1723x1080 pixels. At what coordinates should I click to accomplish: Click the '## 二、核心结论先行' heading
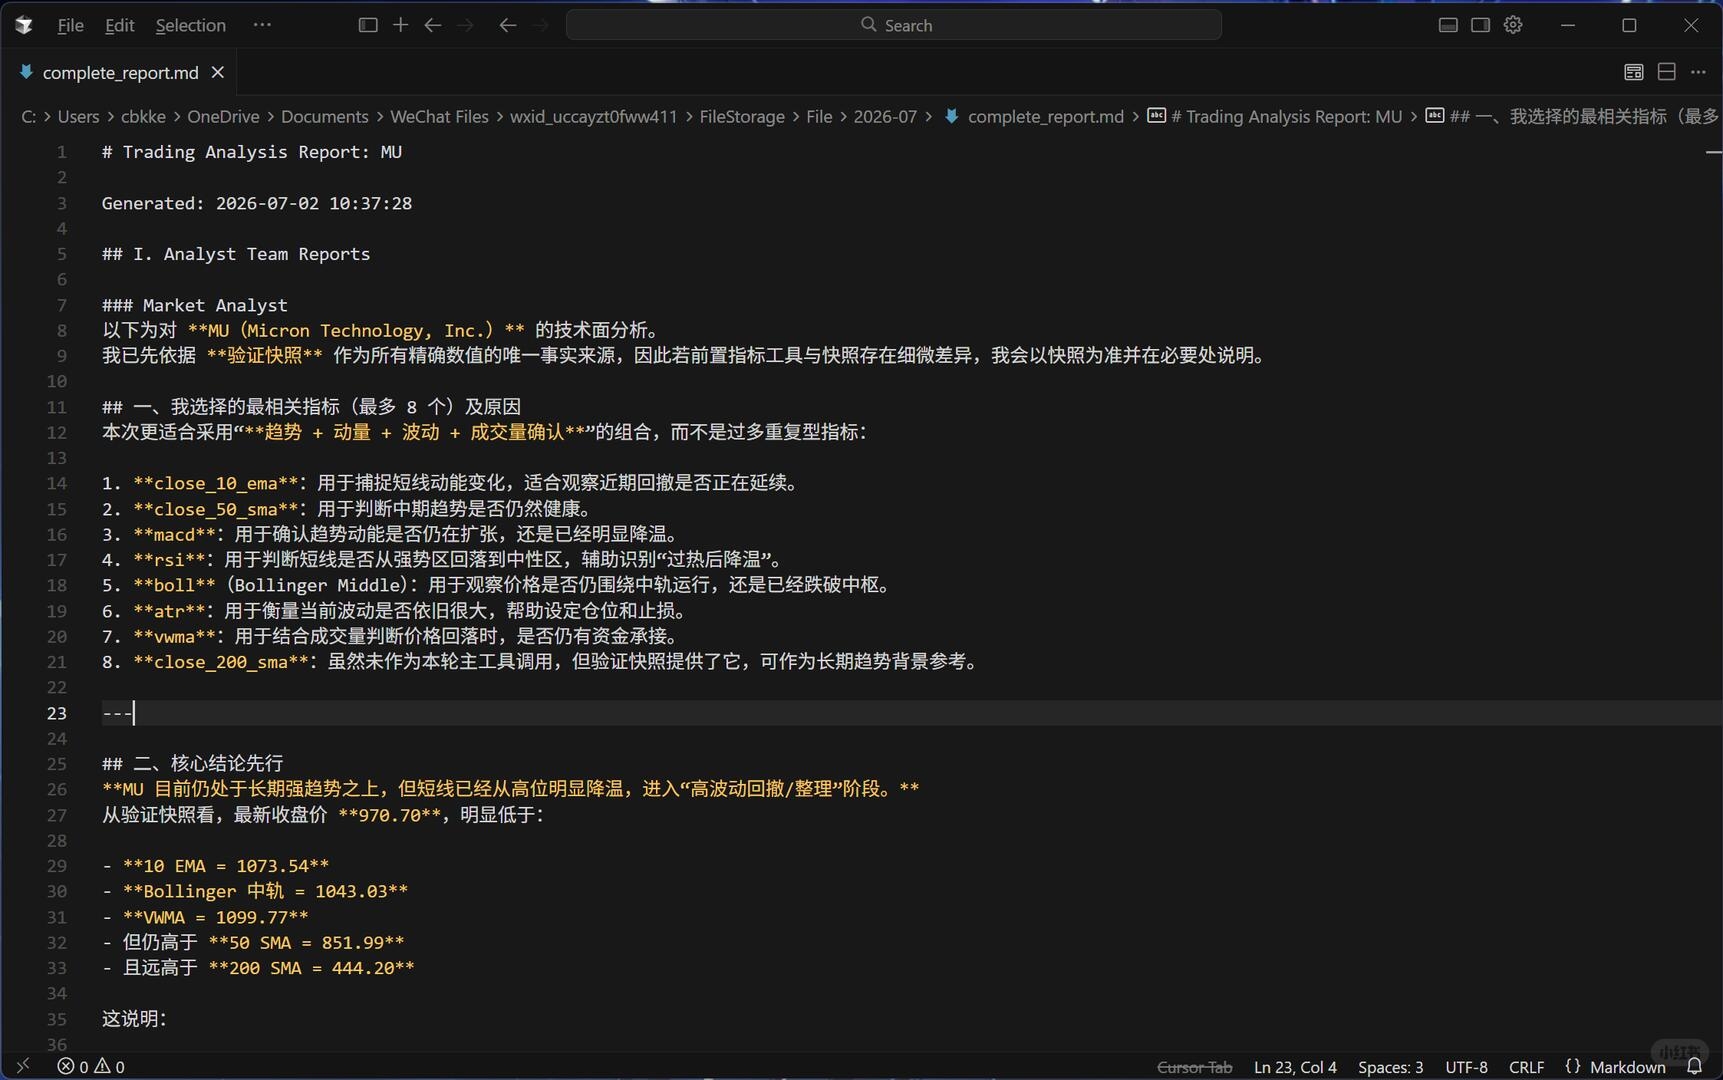pos(193,764)
